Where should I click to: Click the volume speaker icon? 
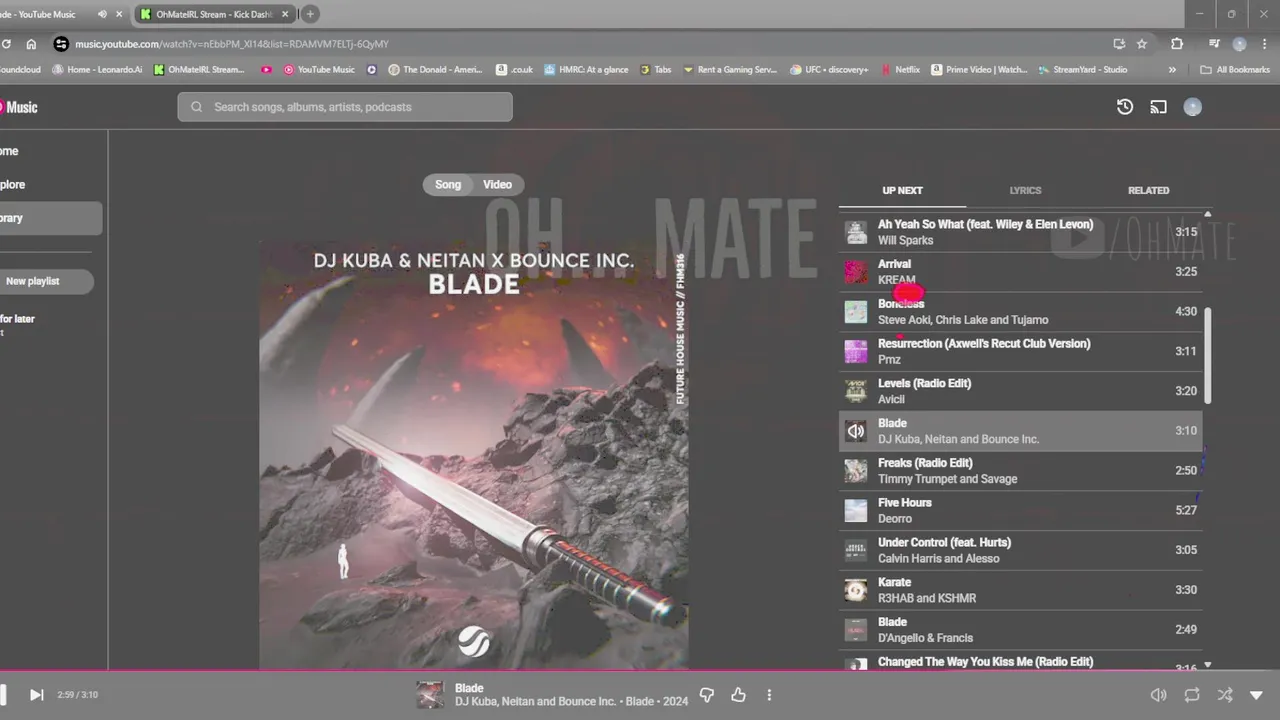pos(1158,695)
